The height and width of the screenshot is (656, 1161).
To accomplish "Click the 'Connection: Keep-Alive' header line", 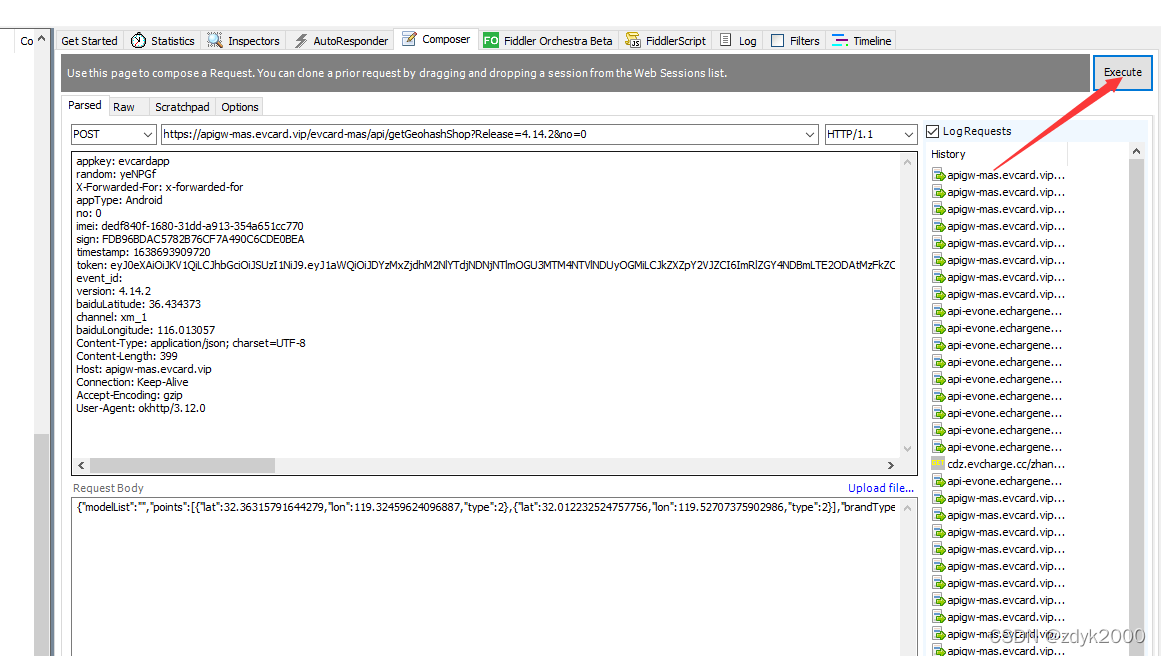I will (x=133, y=382).
